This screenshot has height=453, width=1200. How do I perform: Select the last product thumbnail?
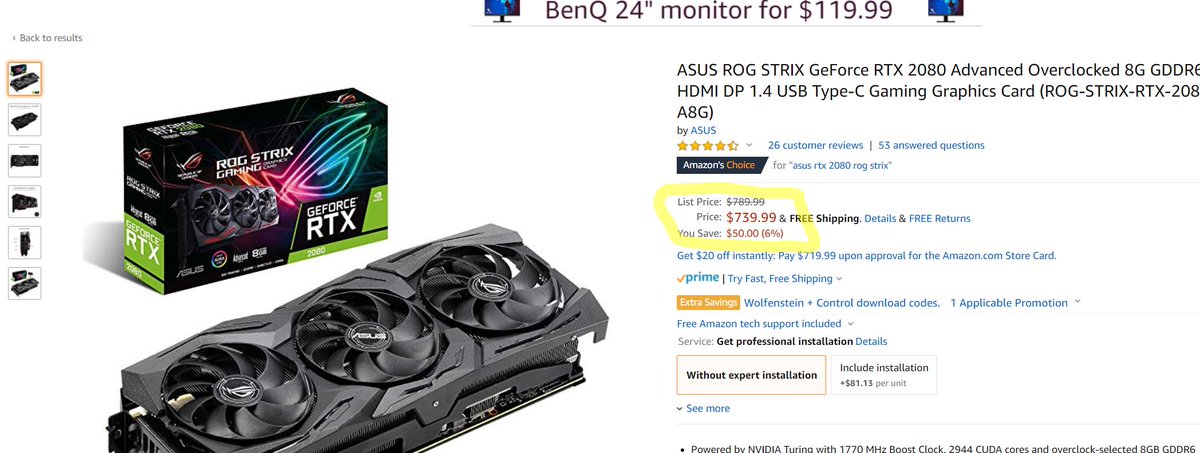pos(25,283)
